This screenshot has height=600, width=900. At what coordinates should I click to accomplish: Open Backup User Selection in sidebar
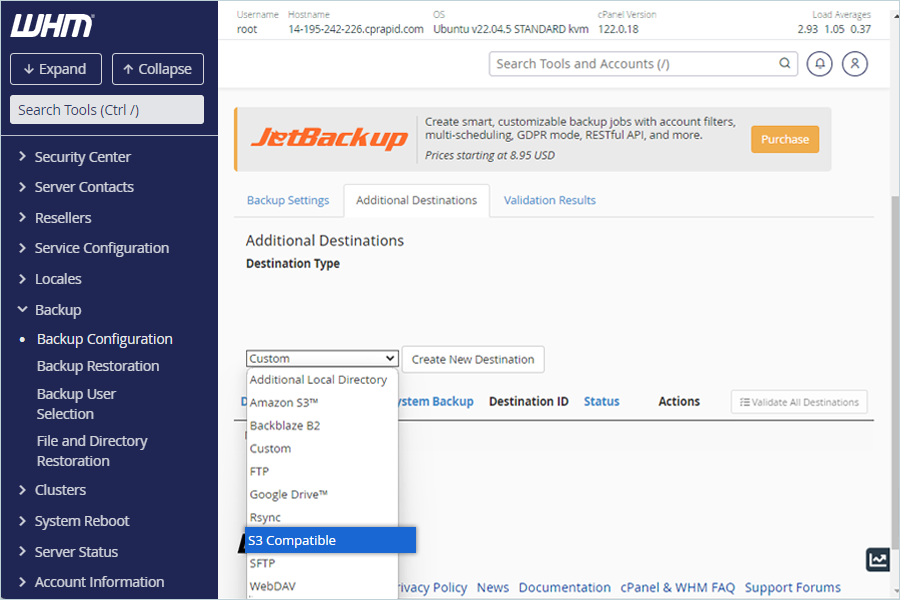[x=76, y=404]
